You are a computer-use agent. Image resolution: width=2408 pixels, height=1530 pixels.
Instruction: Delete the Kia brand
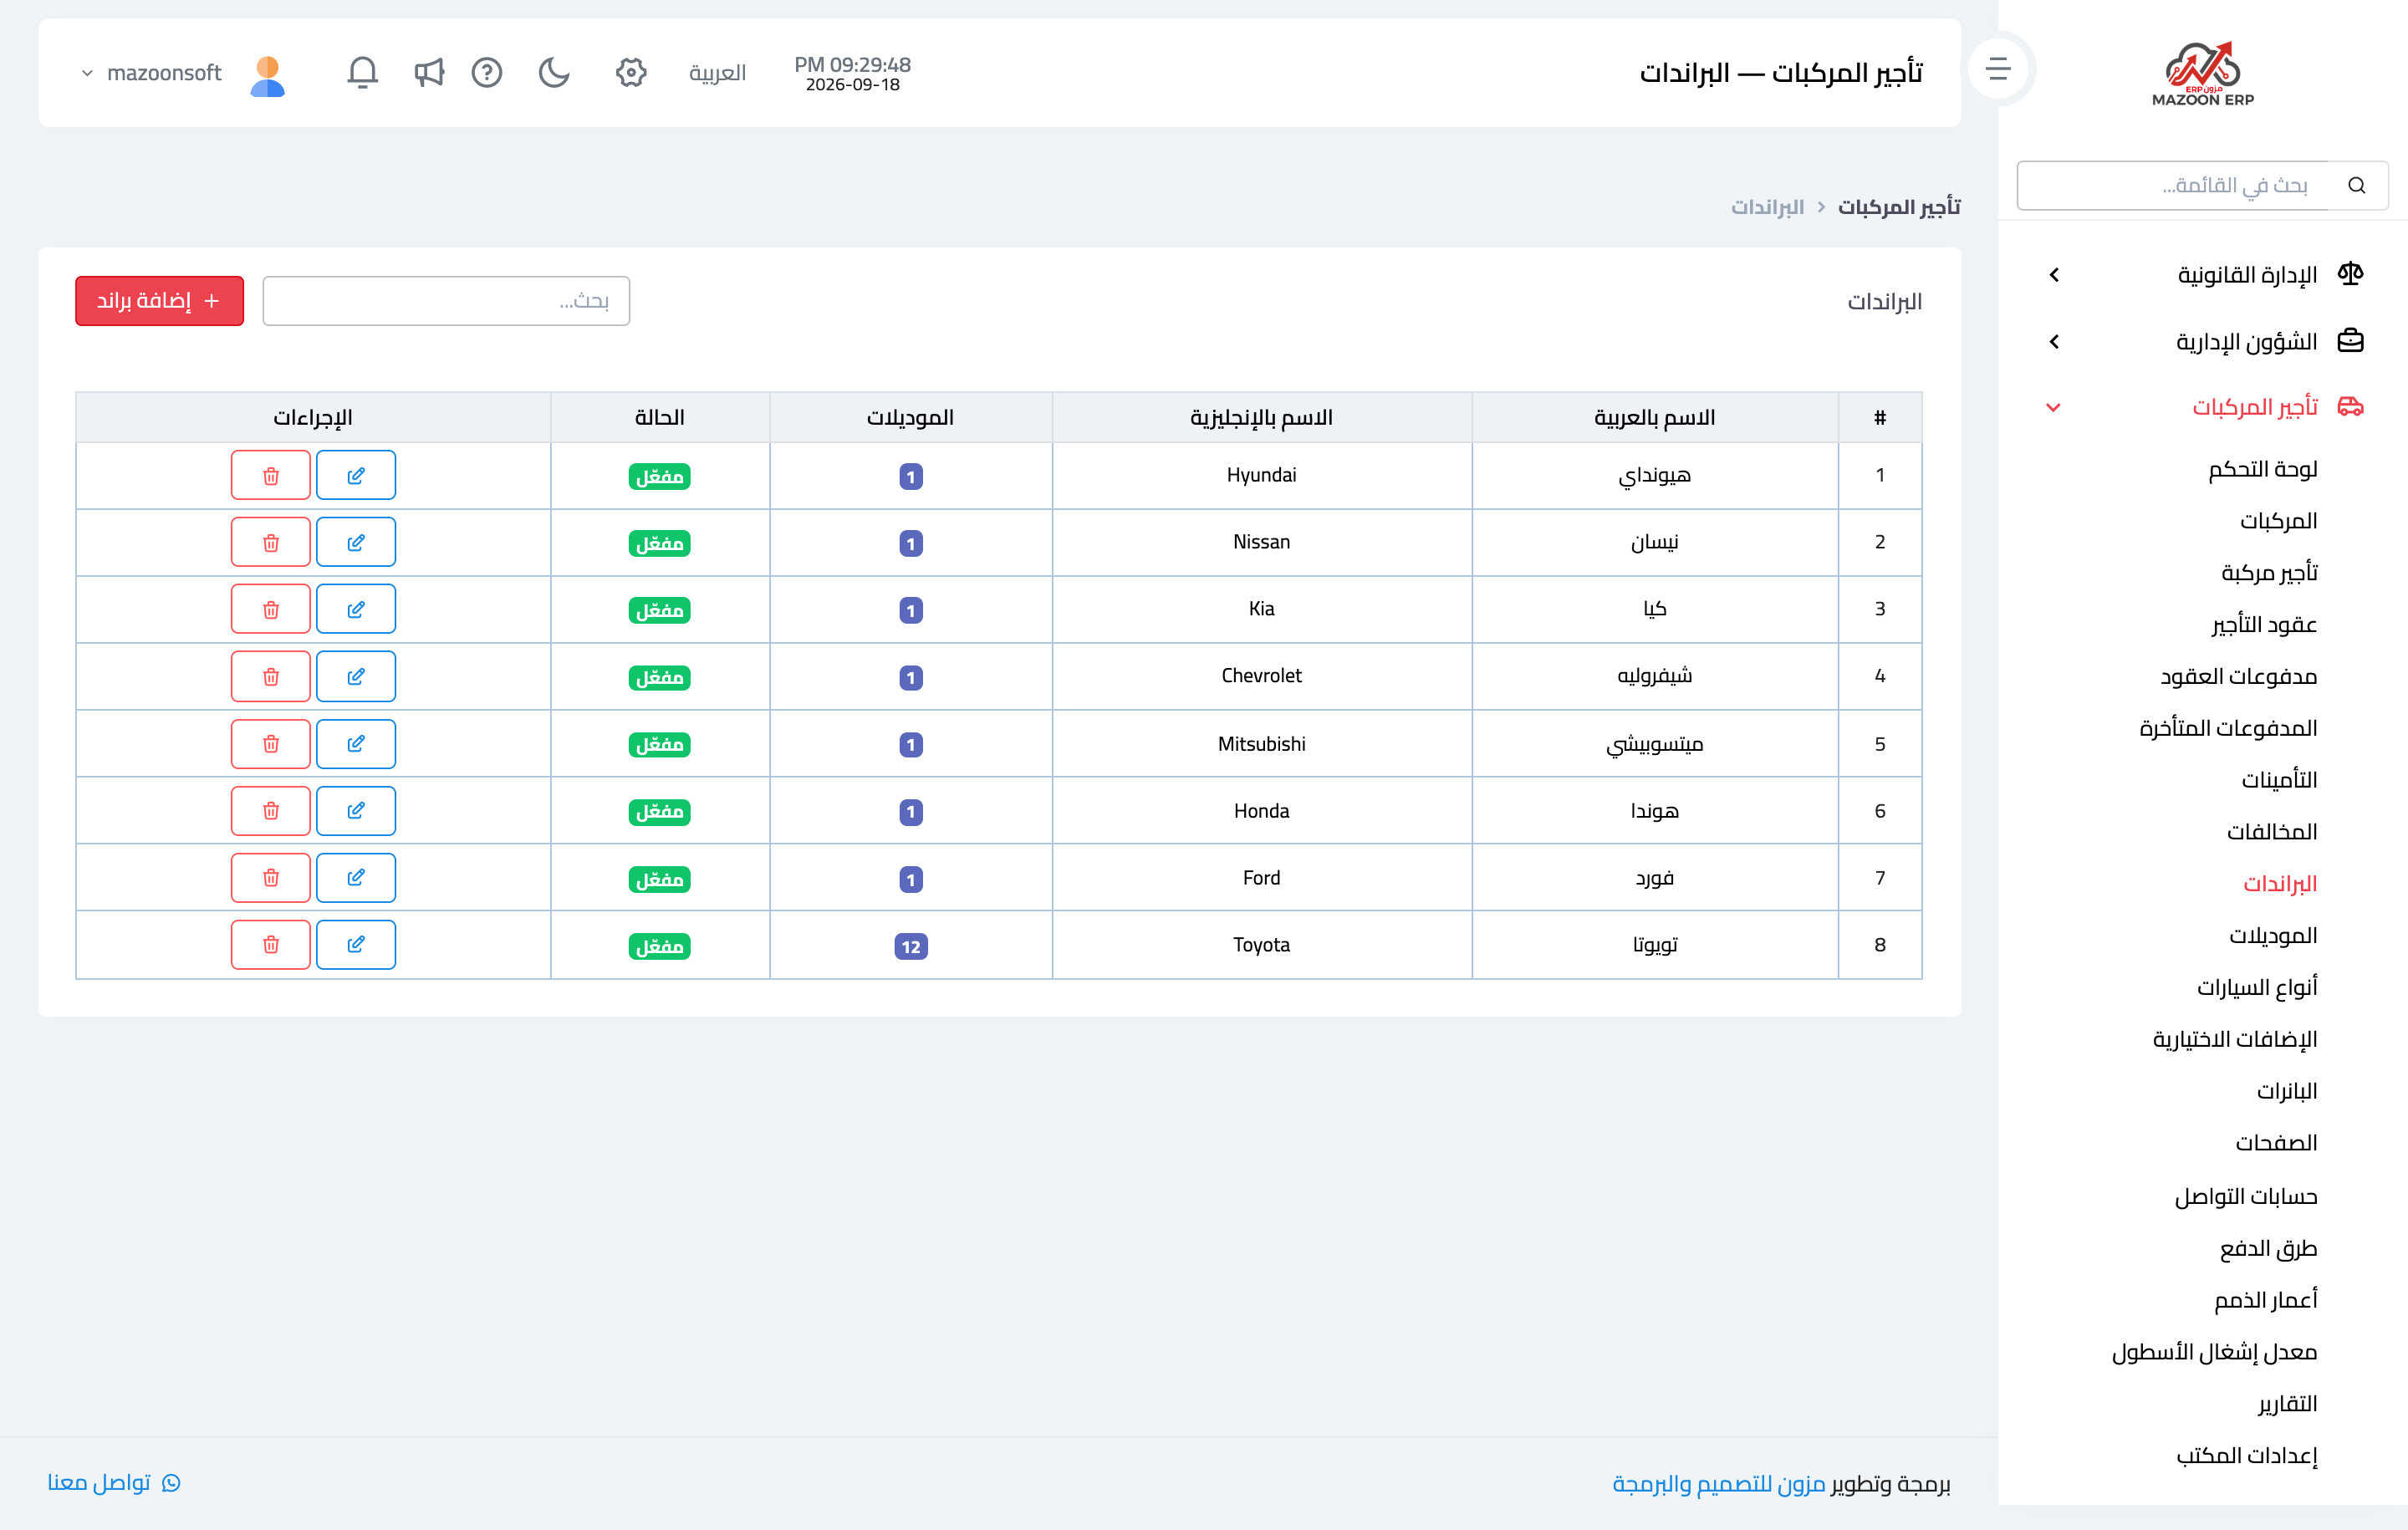tap(271, 609)
